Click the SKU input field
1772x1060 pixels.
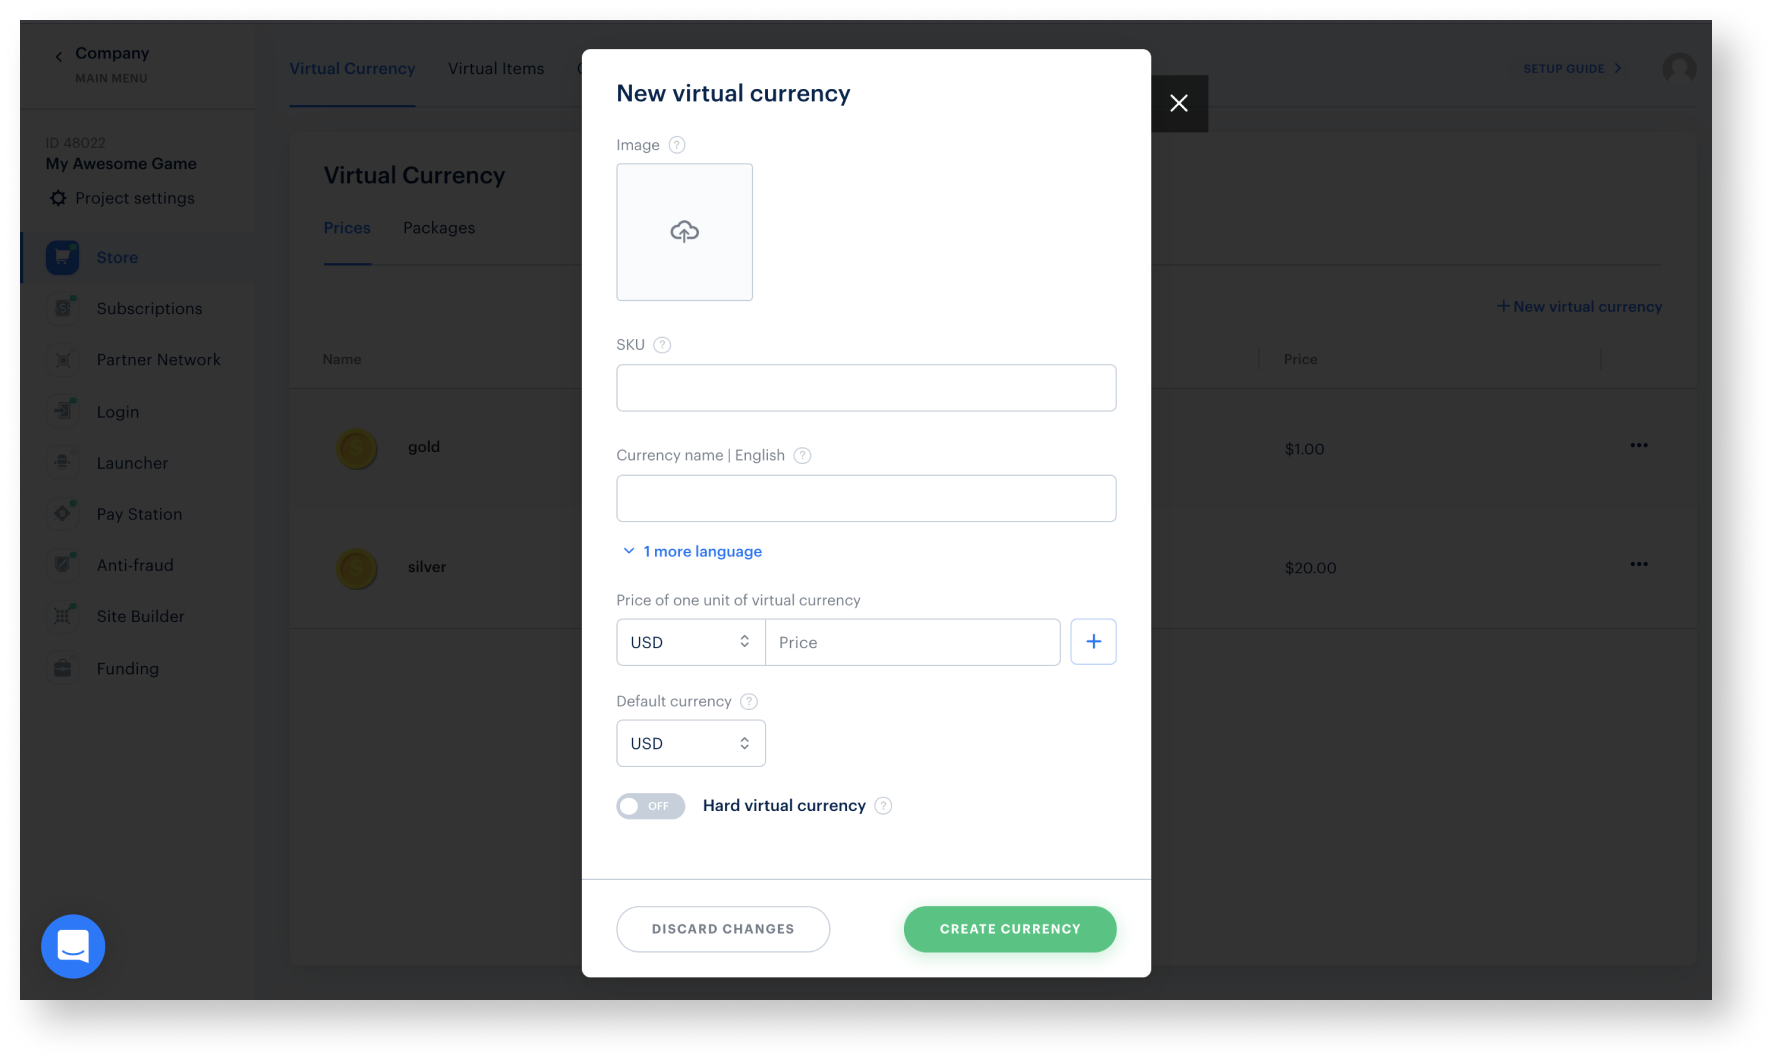pyautogui.click(x=866, y=388)
